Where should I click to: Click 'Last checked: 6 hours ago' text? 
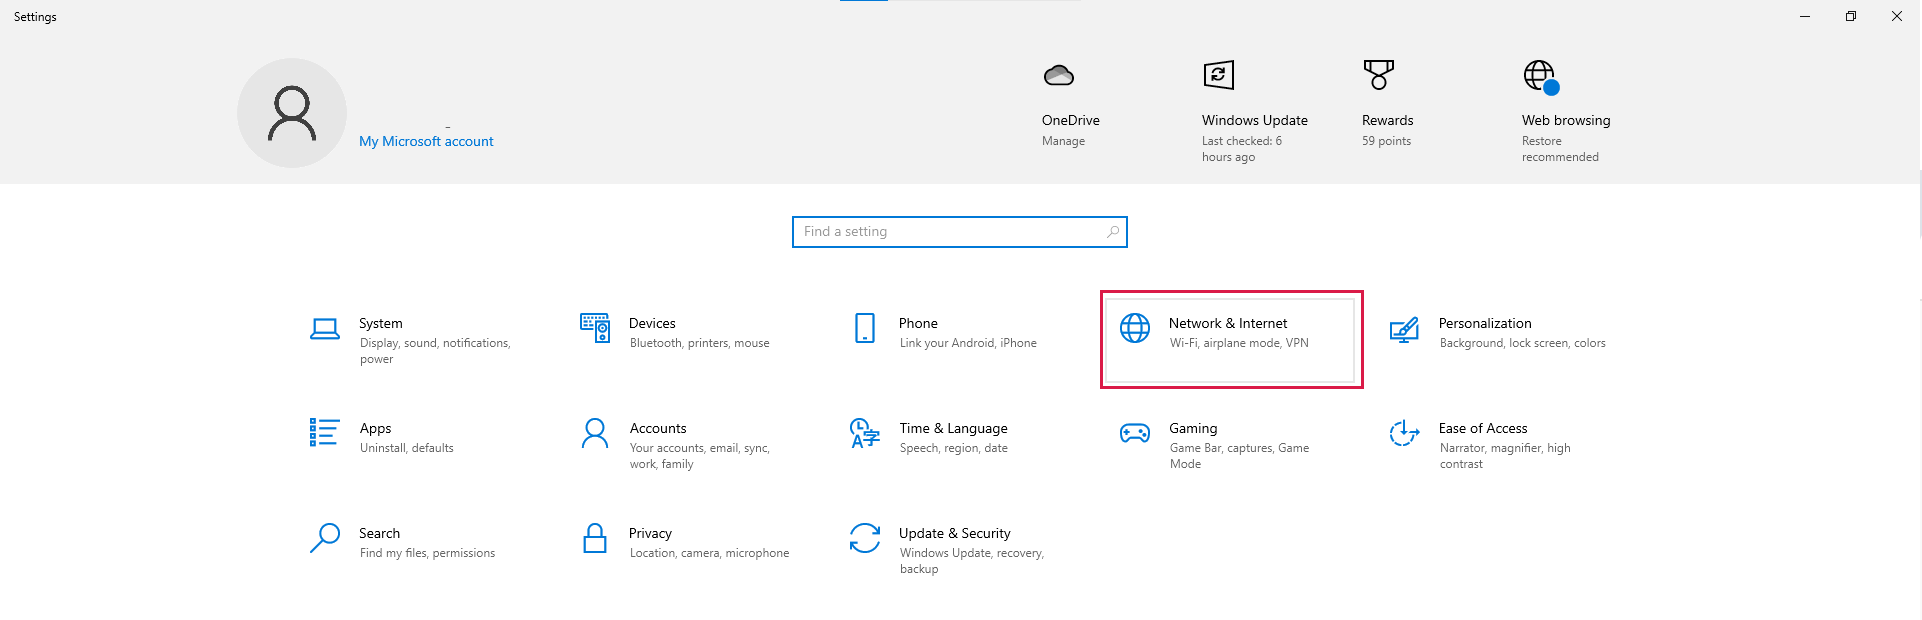[x=1242, y=149]
